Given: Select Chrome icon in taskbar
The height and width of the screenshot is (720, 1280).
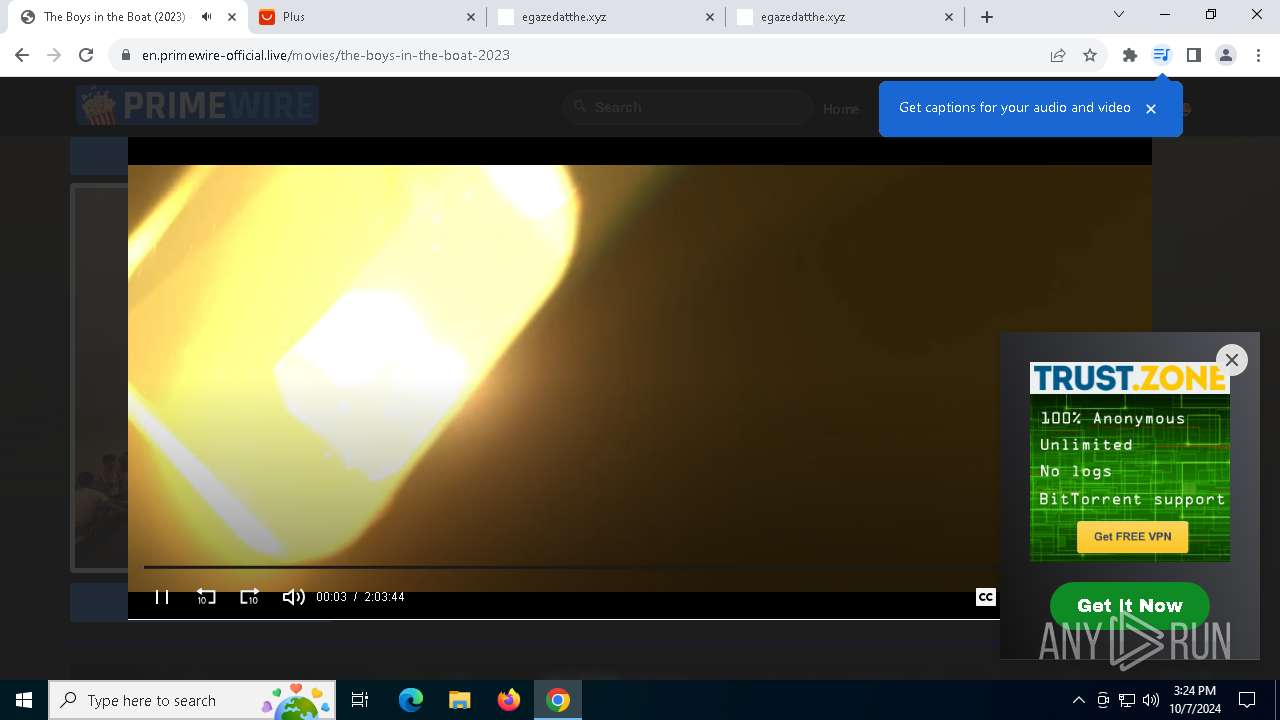Looking at the screenshot, I should click(558, 700).
